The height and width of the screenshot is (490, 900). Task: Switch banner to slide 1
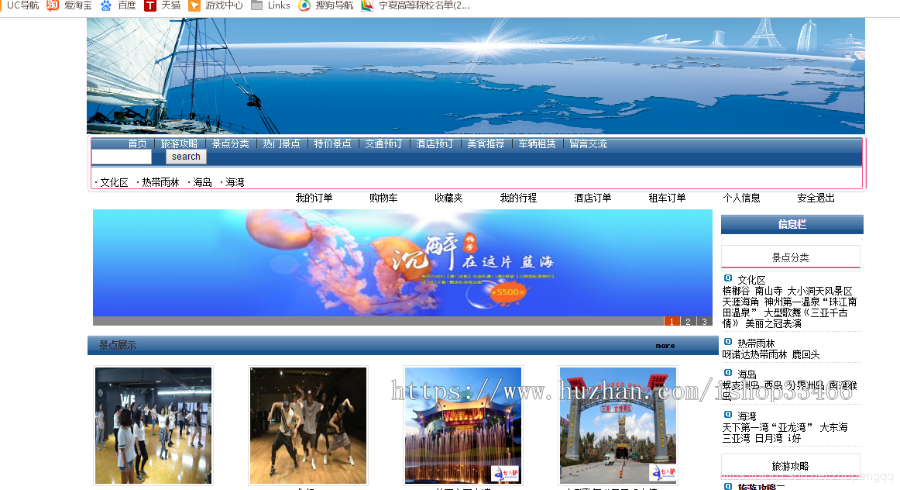tap(672, 321)
